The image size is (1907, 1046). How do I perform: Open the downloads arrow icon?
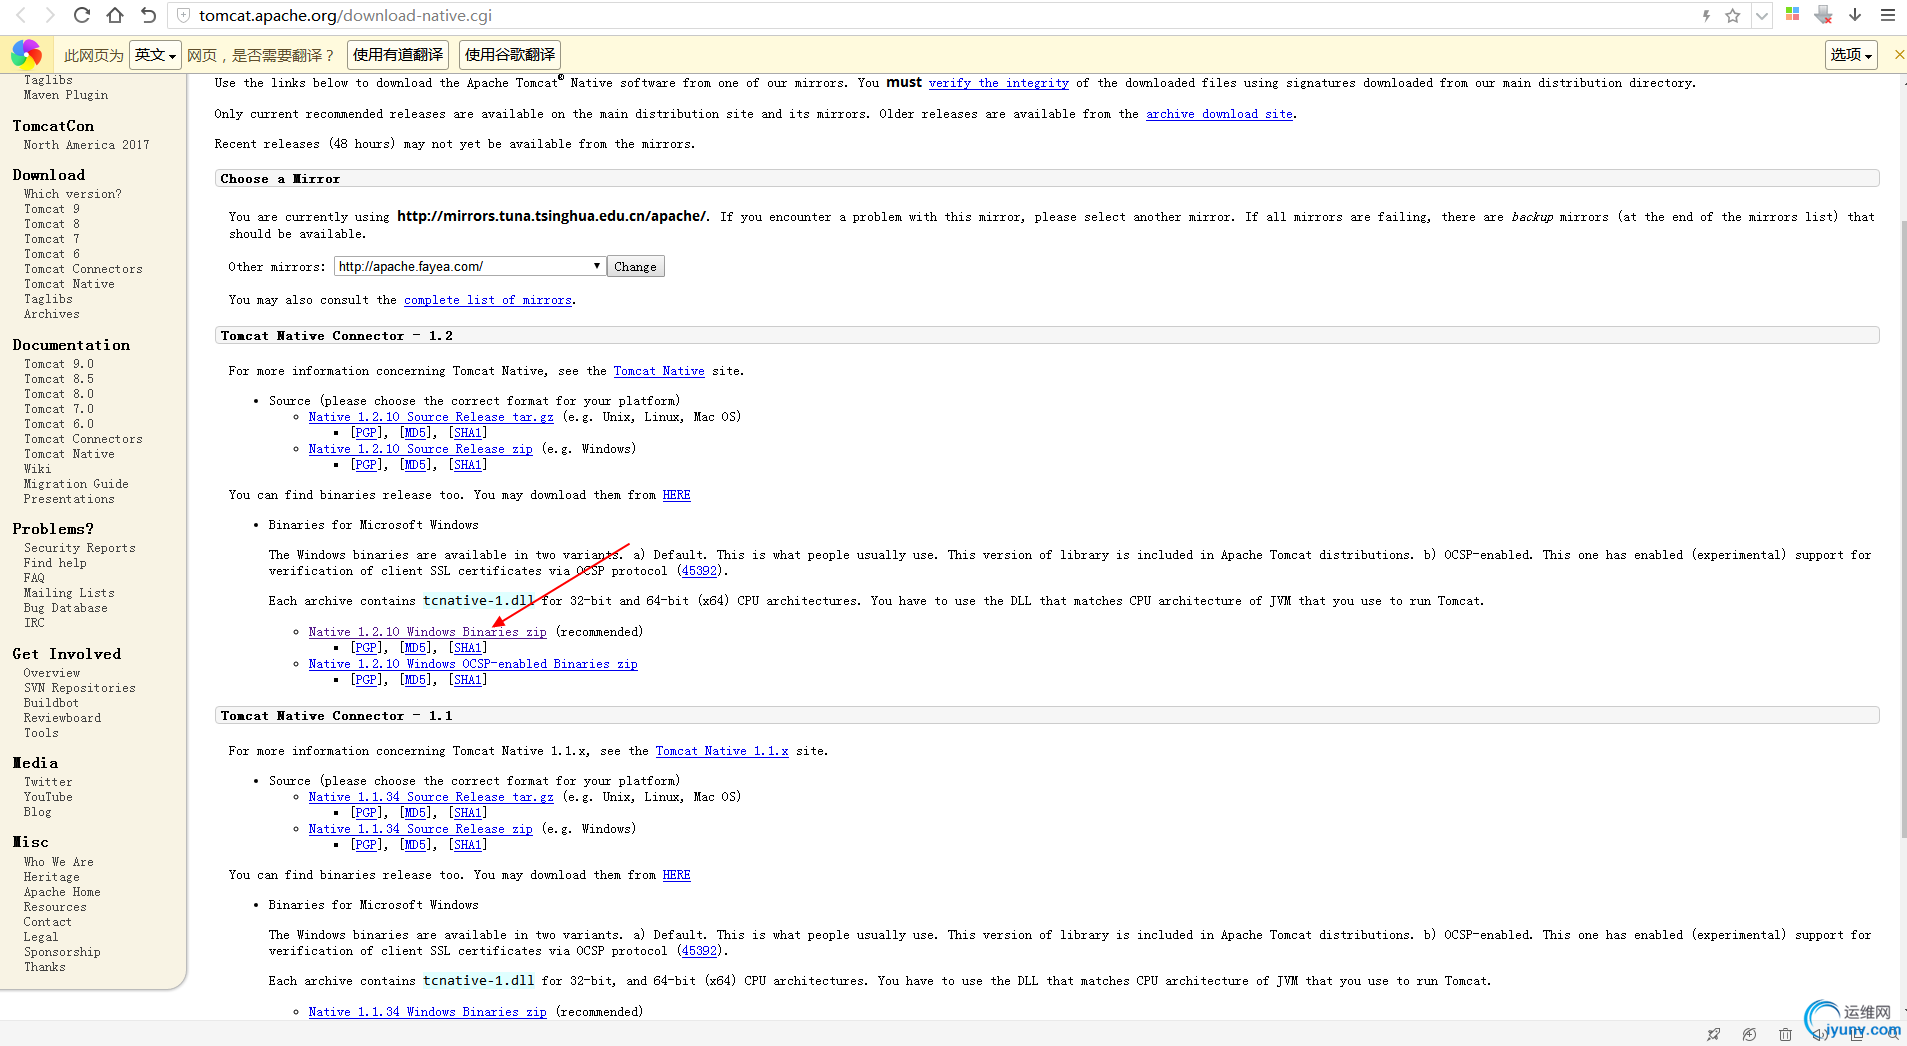pos(1855,14)
